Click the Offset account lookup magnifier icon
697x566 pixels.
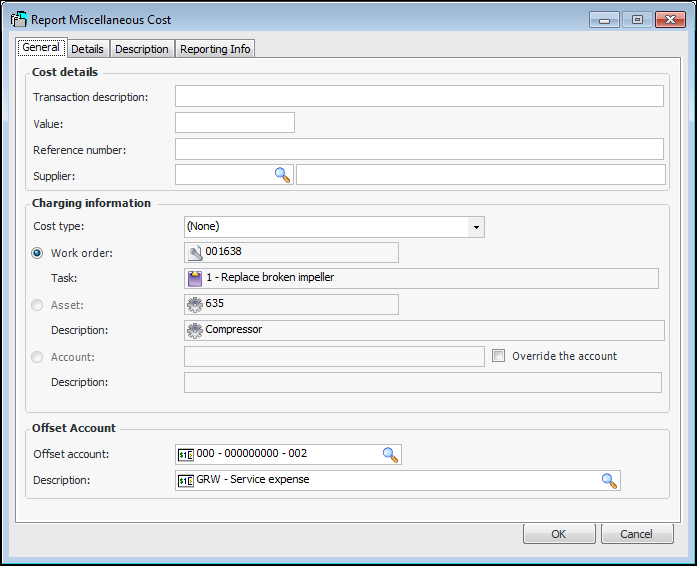[x=390, y=454]
